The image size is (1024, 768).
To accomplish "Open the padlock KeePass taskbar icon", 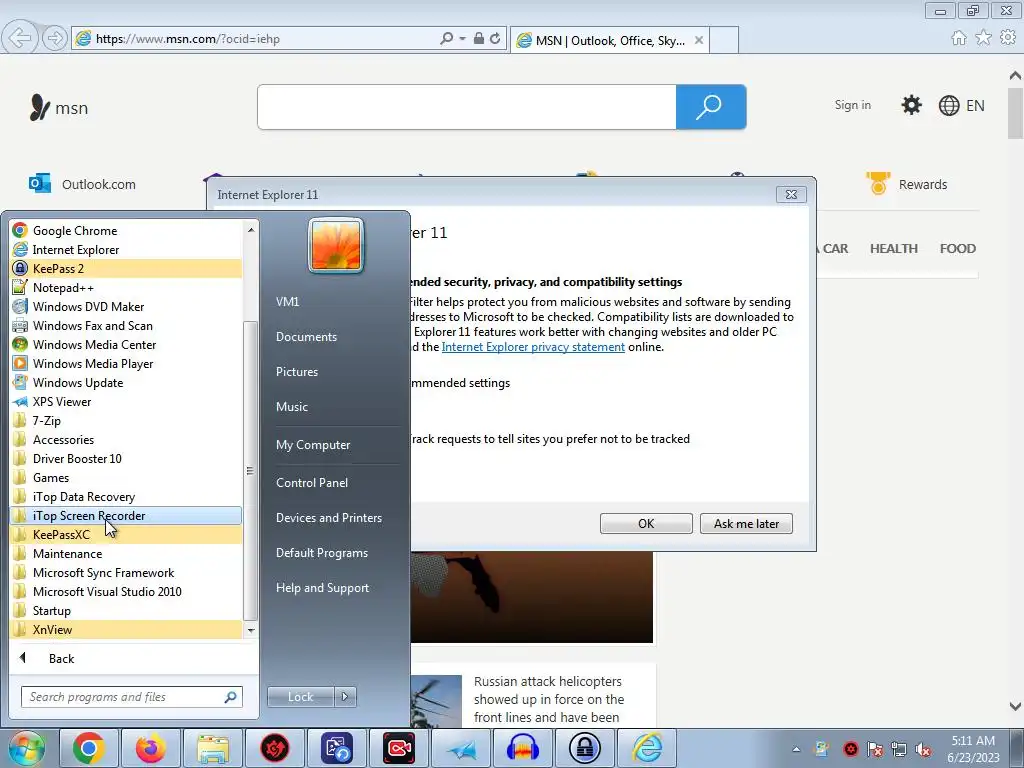I will tap(584, 748).
